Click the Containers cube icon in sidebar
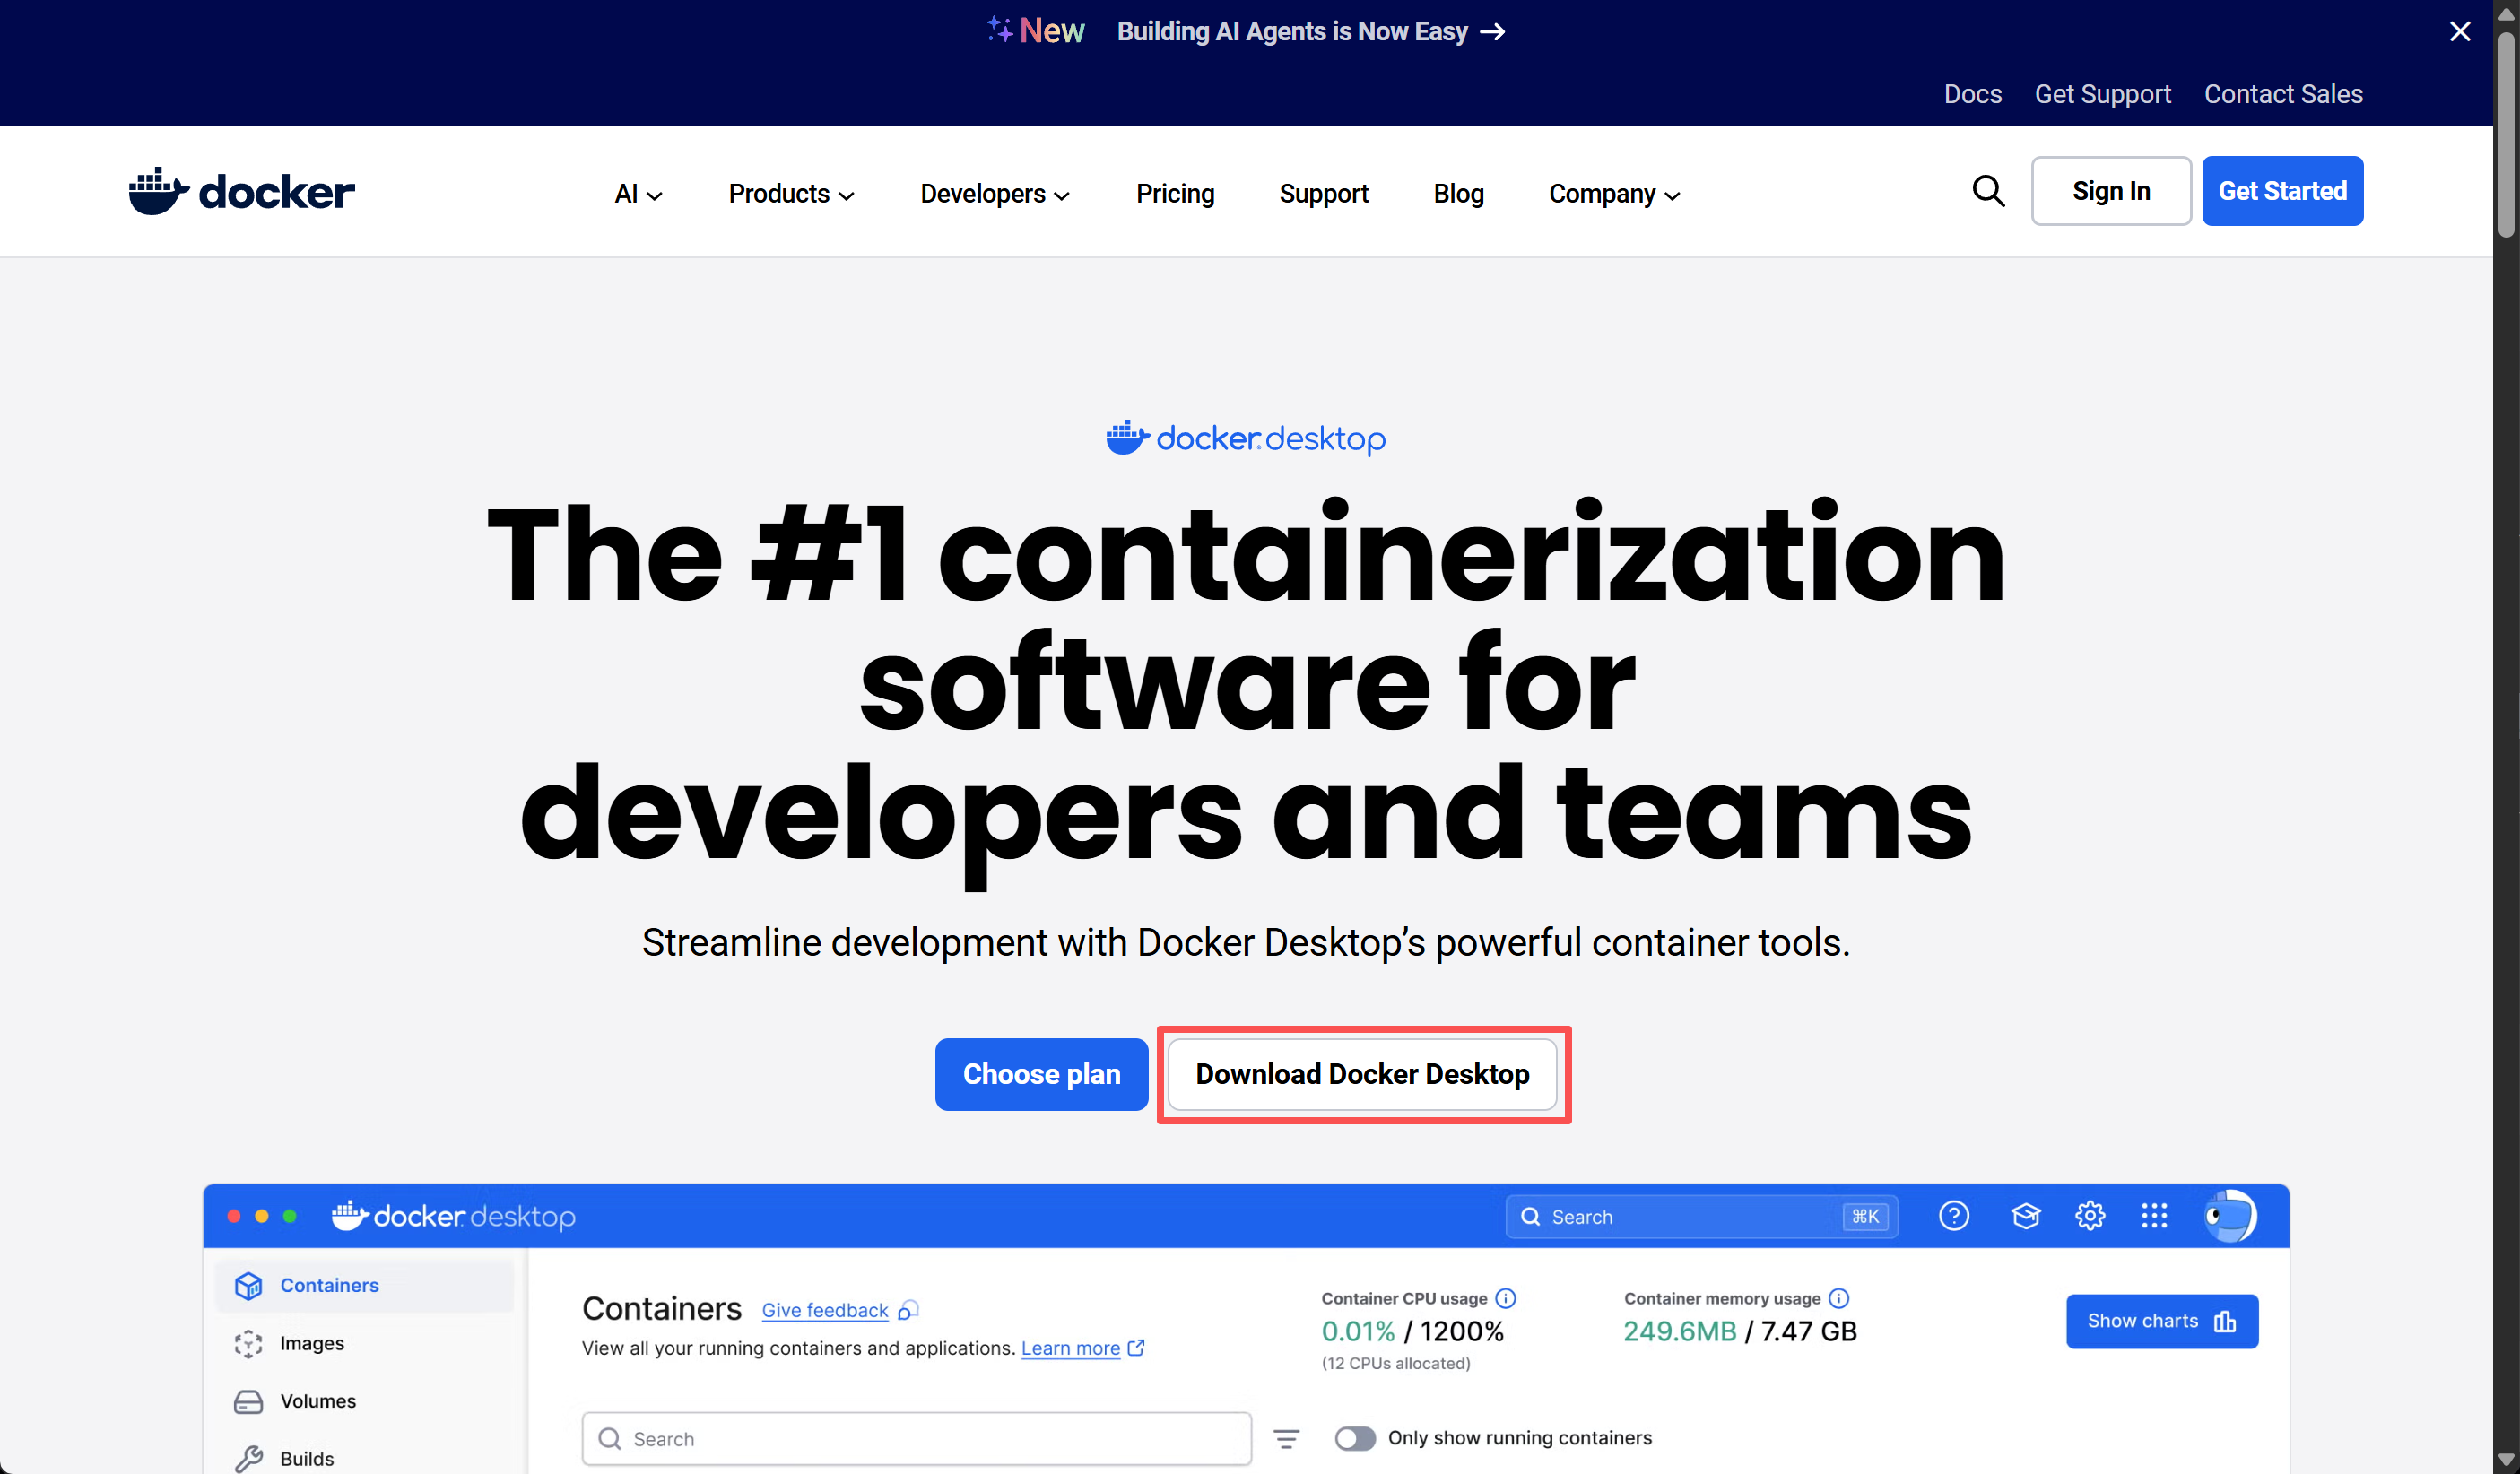 (248, 1285)
